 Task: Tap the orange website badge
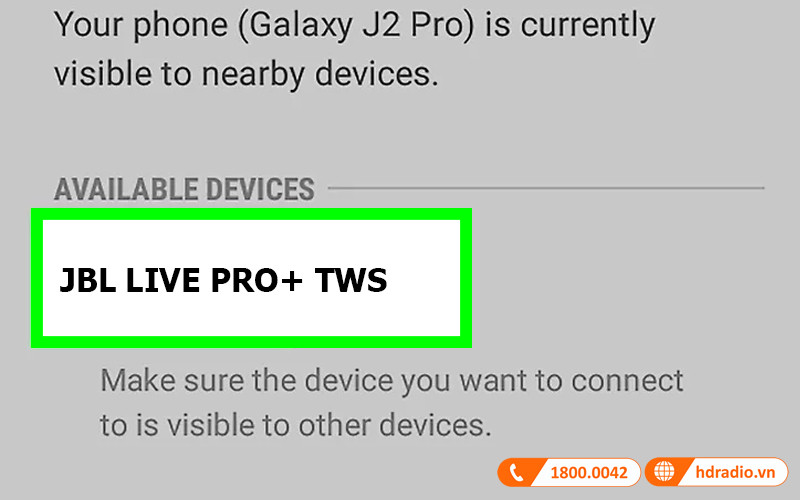[717, 472]
